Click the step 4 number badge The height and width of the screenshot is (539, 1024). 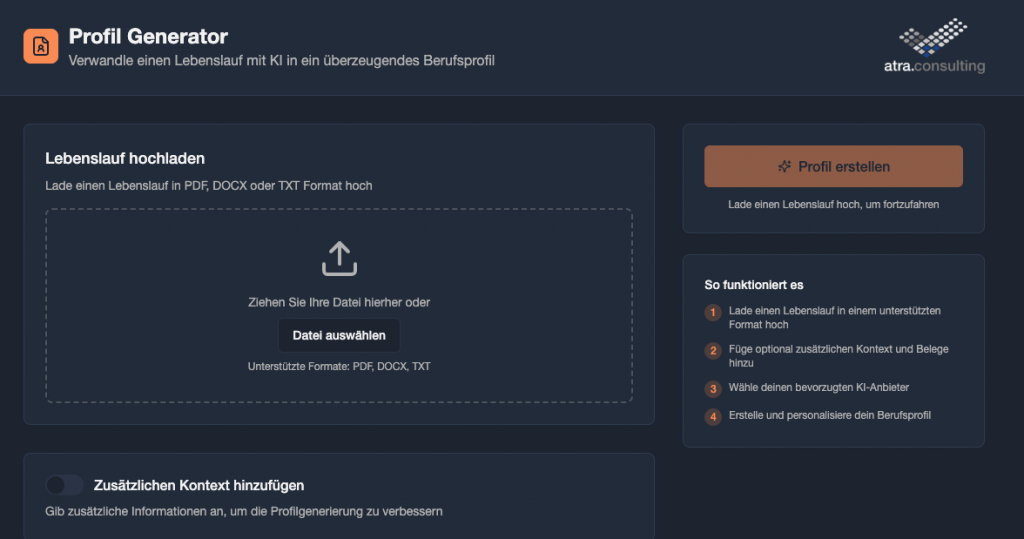point(713,416)
